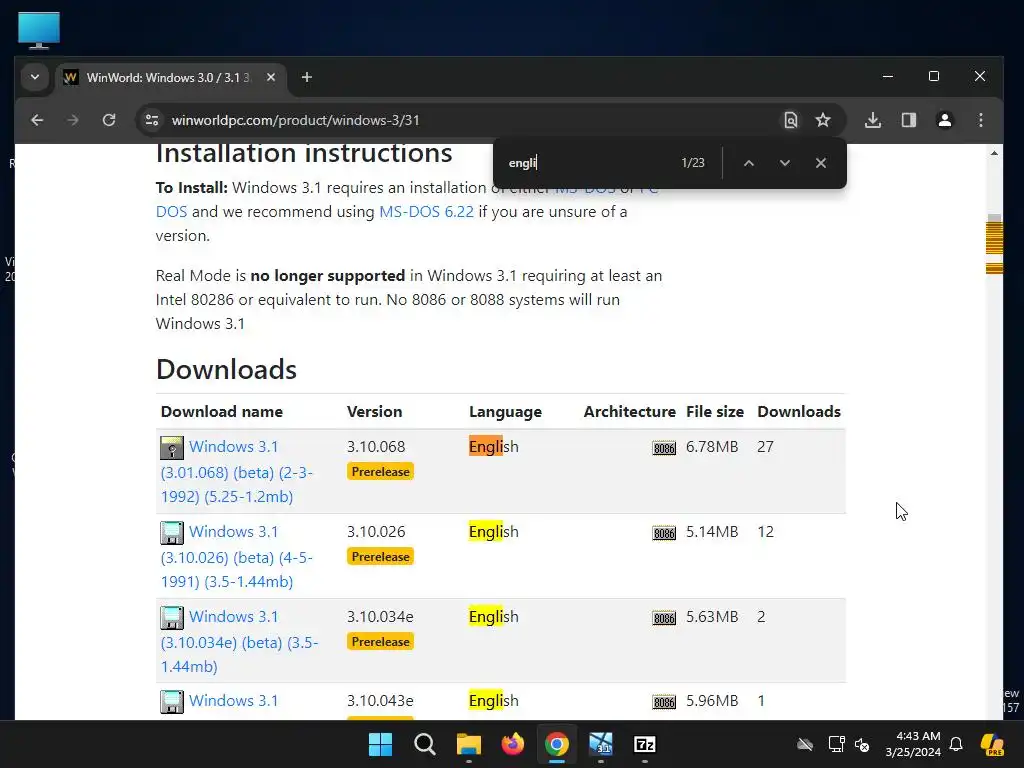The image size is (1024, 768).
Task: Go back to the previous page
Action: point(37,120)
